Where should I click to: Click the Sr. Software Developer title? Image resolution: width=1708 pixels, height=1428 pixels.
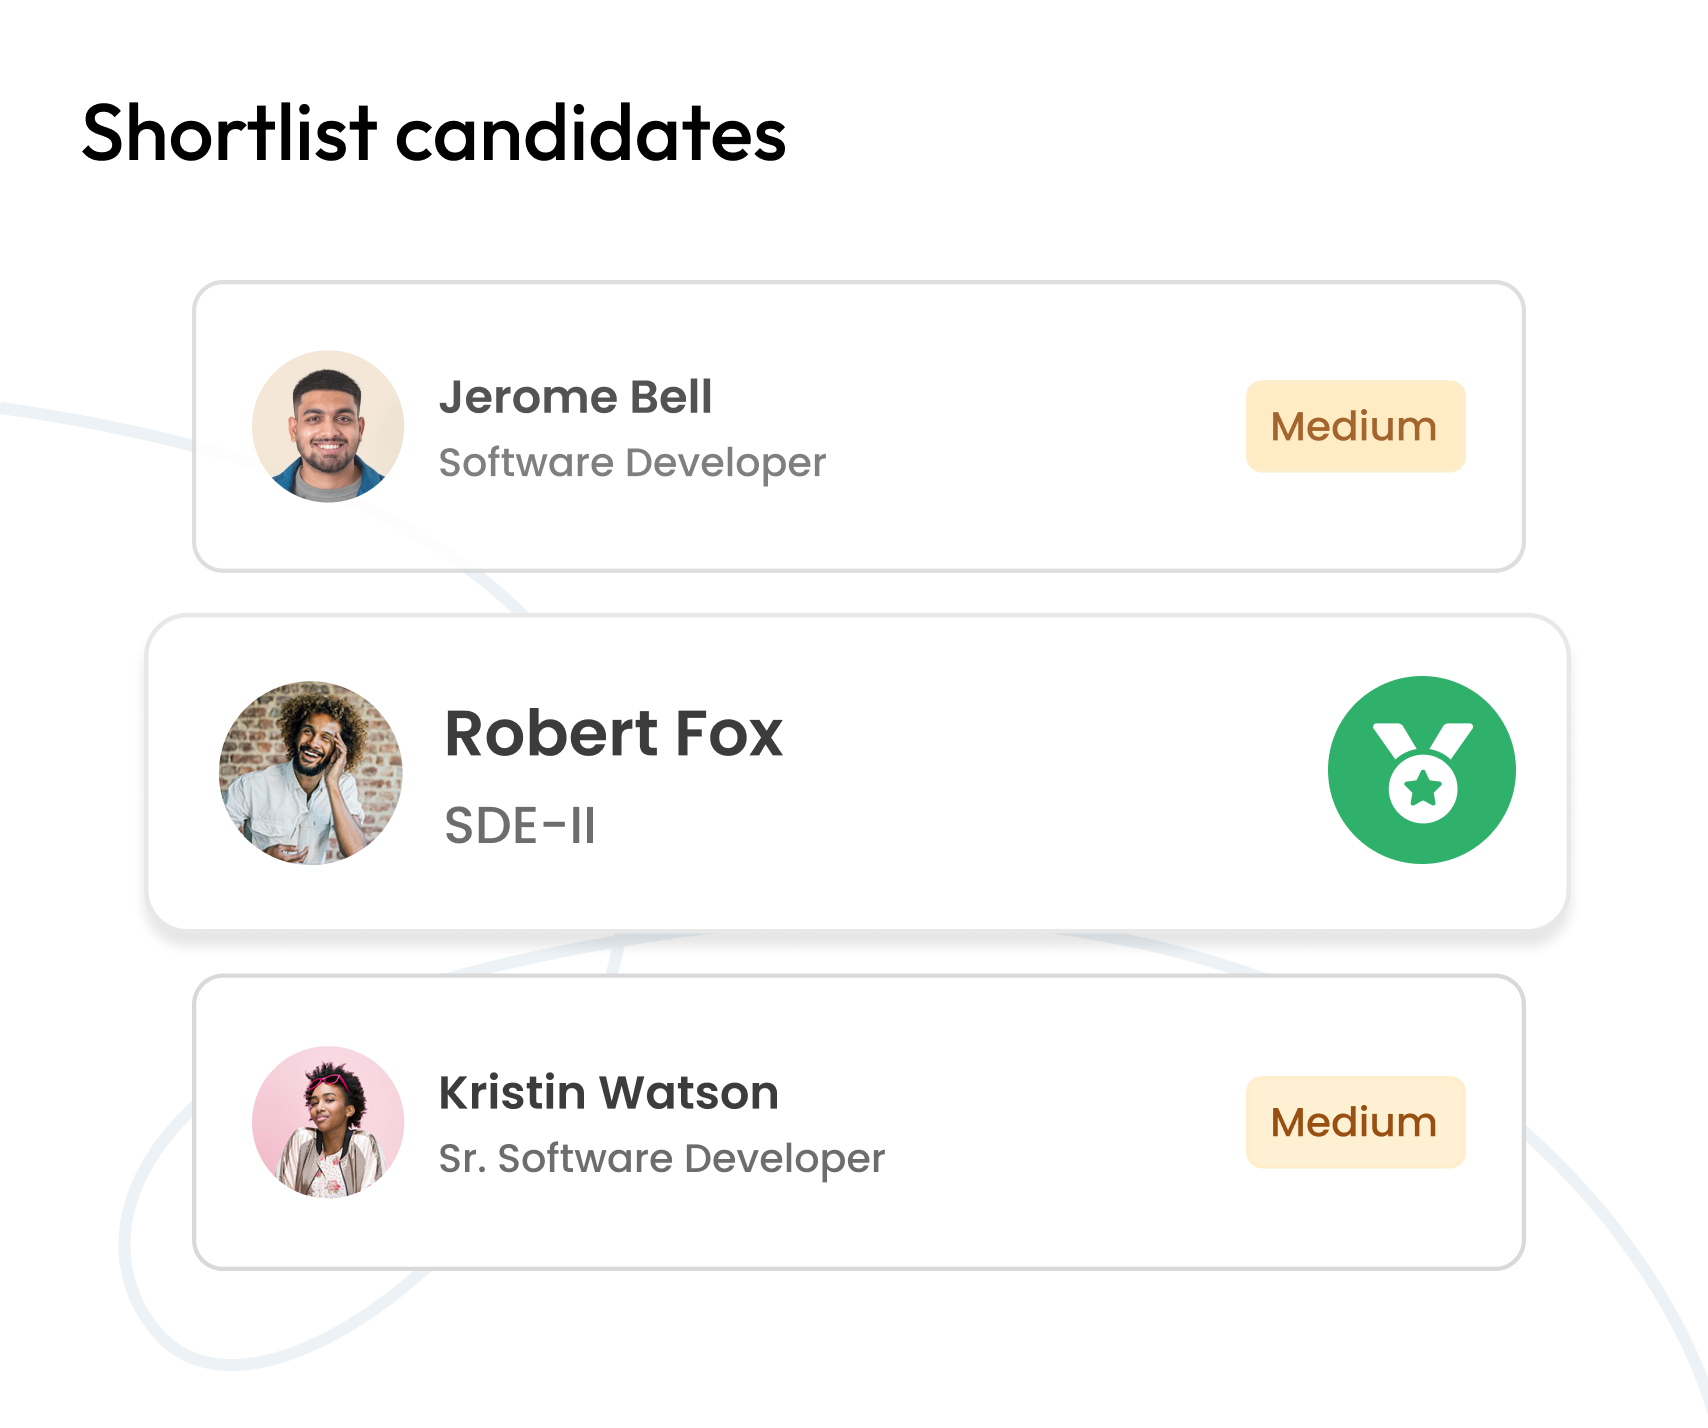coord(661,1159)
